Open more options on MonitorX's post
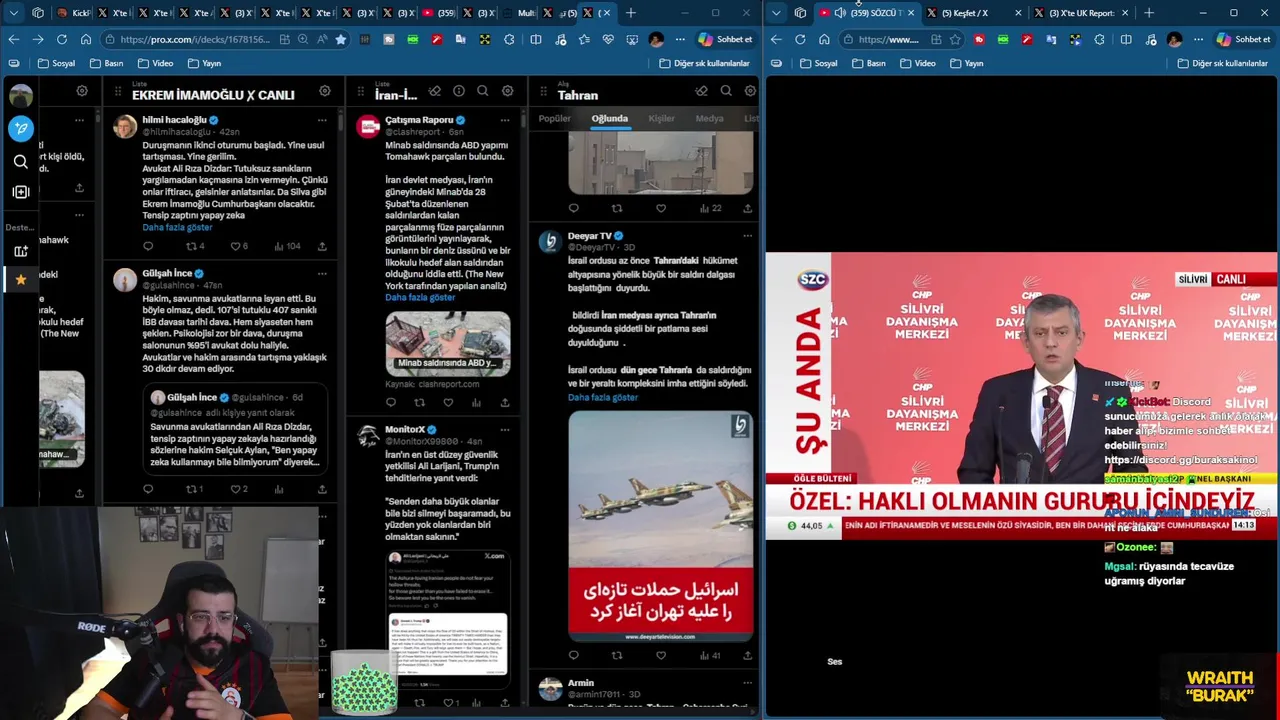Screen dimensions: 1280x720 504,429
